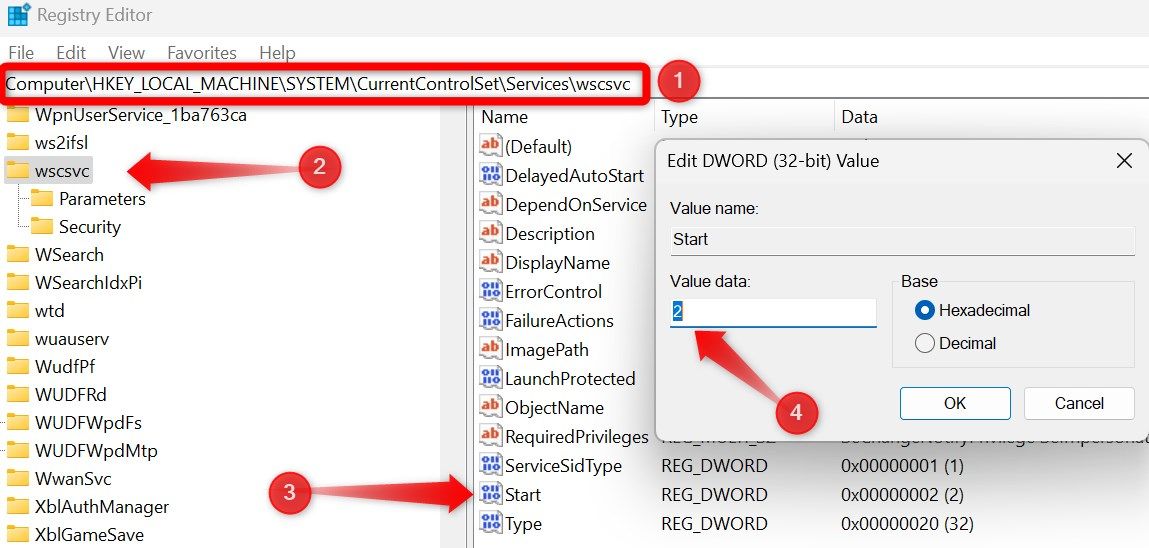
Task: Open the Parameters subkey folder icon
Action: (42, 199)
